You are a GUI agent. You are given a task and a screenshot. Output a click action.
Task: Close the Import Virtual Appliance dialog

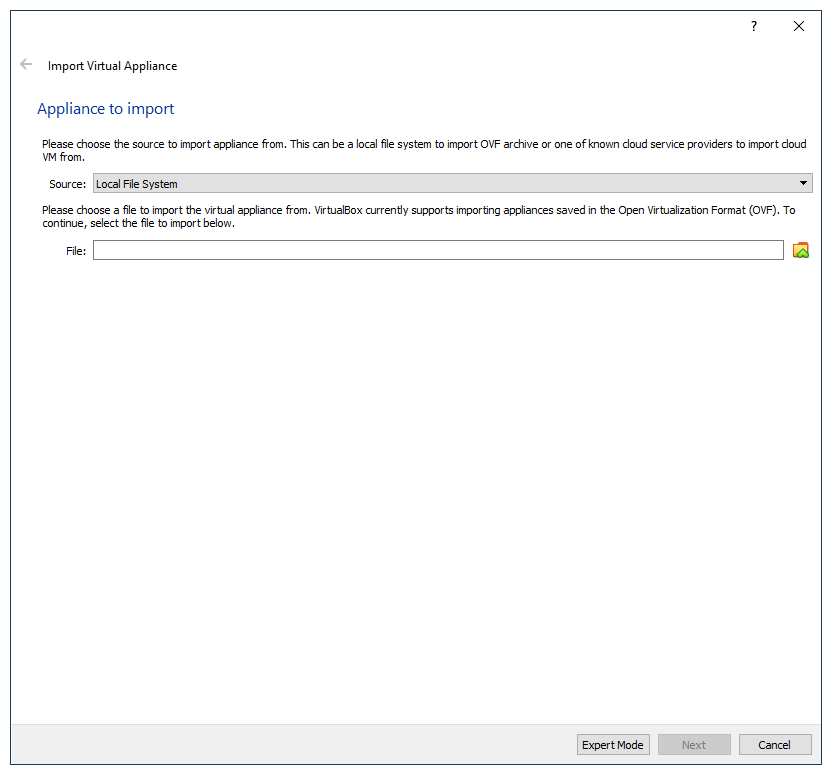(799, 26)
